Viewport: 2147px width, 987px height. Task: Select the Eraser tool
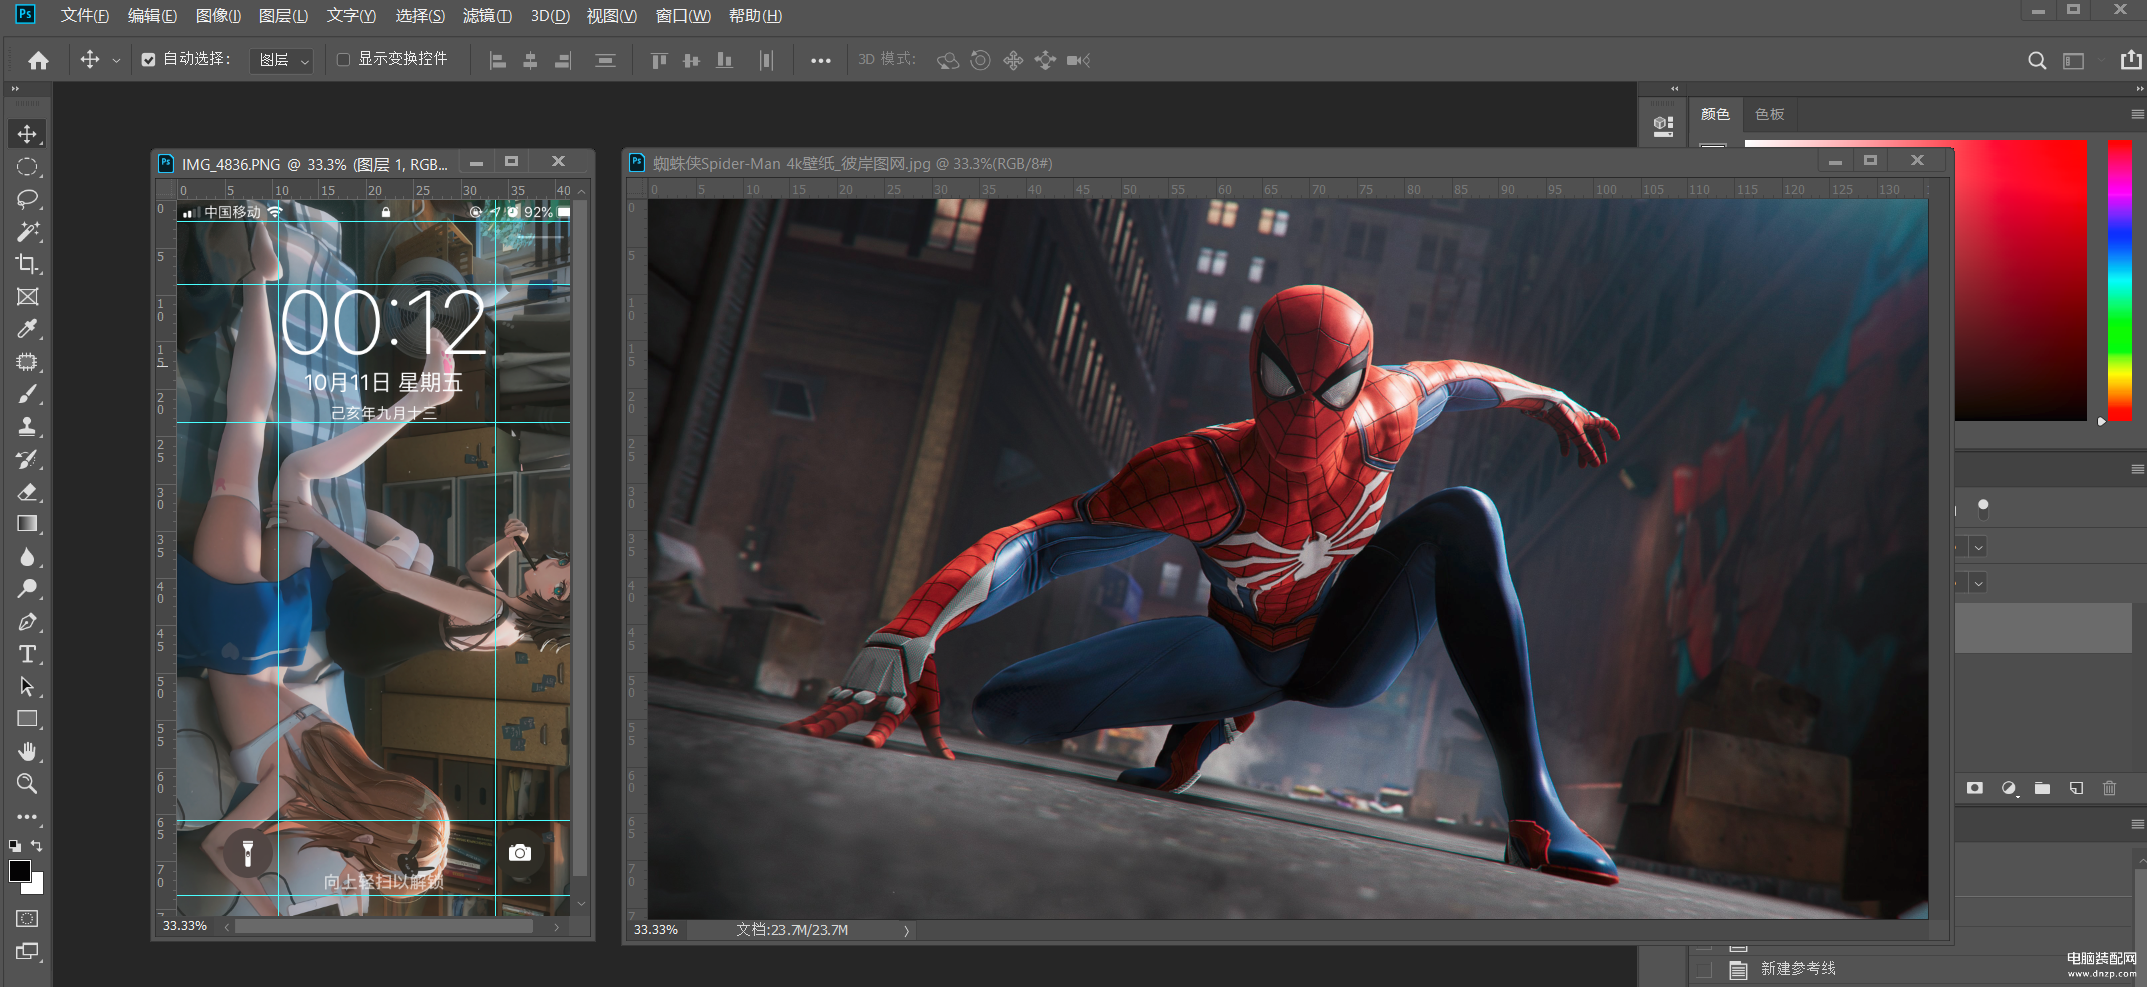click(x=27, y=492)
